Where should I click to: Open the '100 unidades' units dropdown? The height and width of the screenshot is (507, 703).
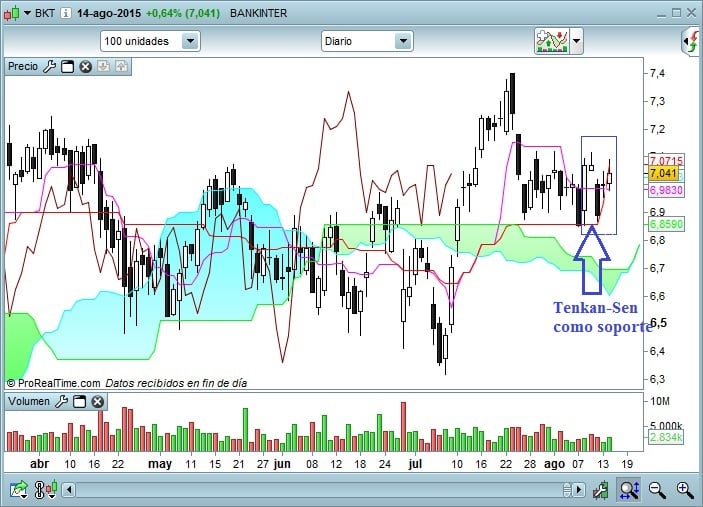tap(150, 41)
